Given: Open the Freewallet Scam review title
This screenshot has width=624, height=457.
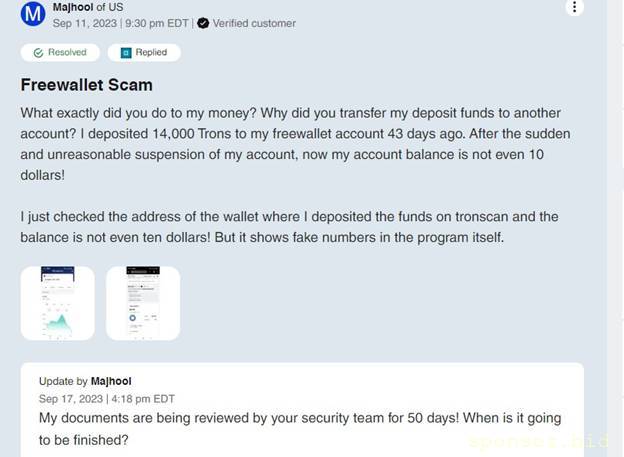Looking at the screenshot, I should point(86,85).
